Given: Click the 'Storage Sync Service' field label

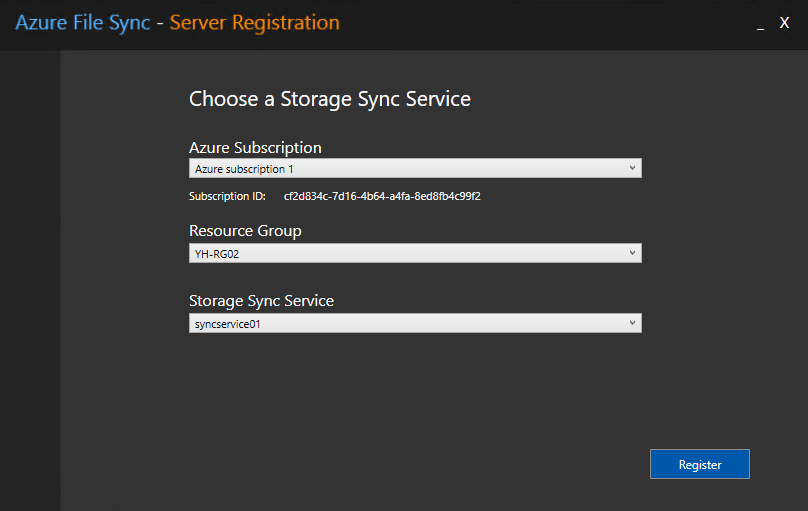Looking at the screenshot, I should [261, 301].
